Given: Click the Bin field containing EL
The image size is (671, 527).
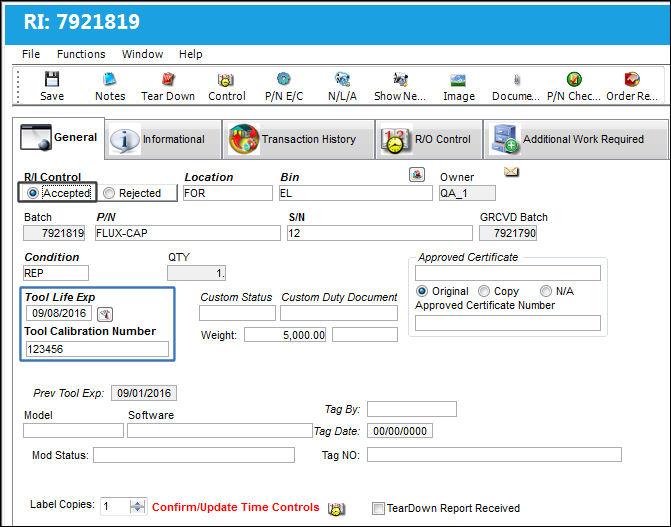Looking at the screenshot, I should (x=356, y=193).
